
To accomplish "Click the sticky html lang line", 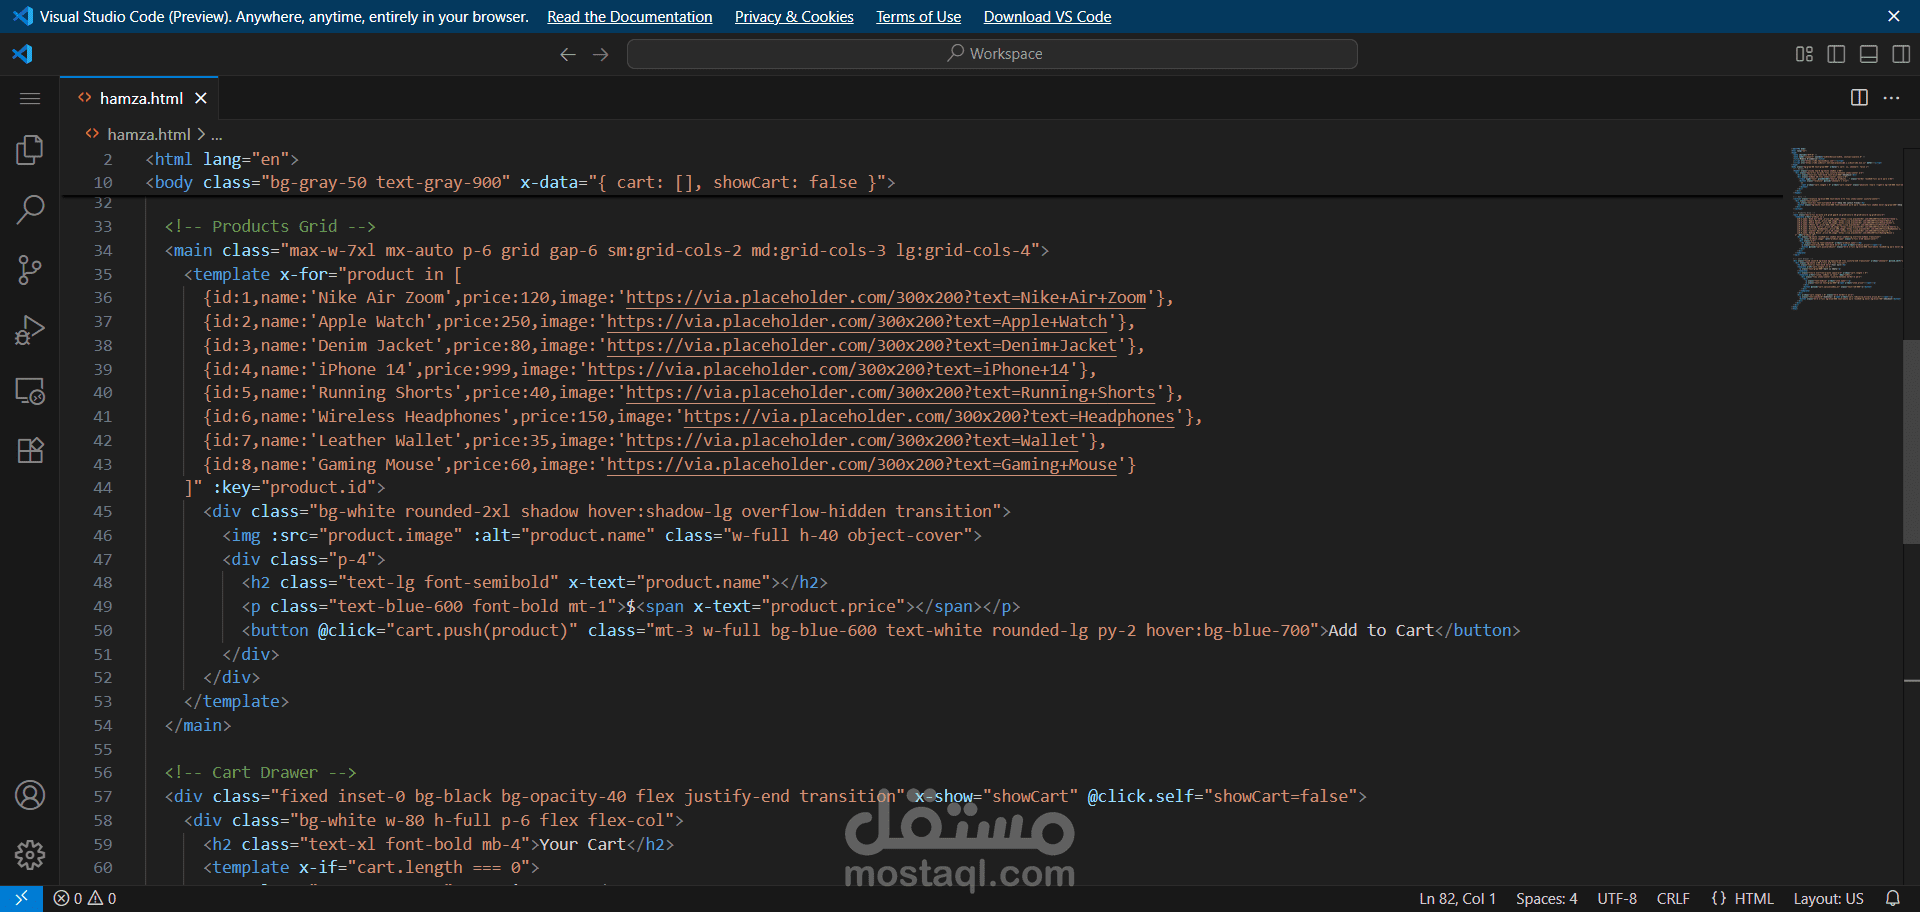I will point(222,159).
